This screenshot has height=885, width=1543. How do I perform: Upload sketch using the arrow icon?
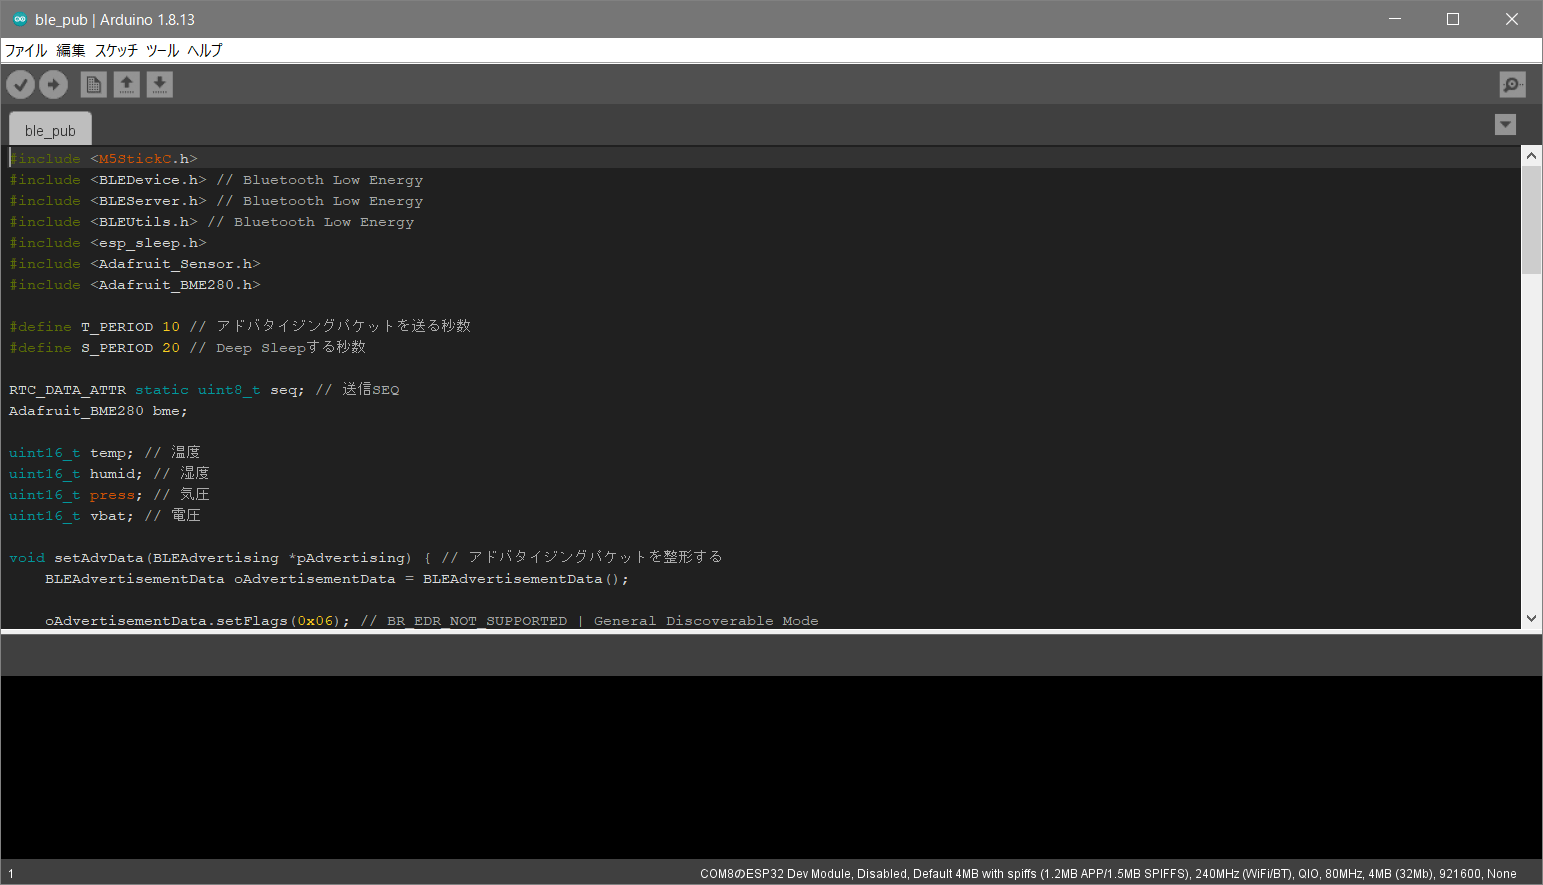click(x=54, y=85)
